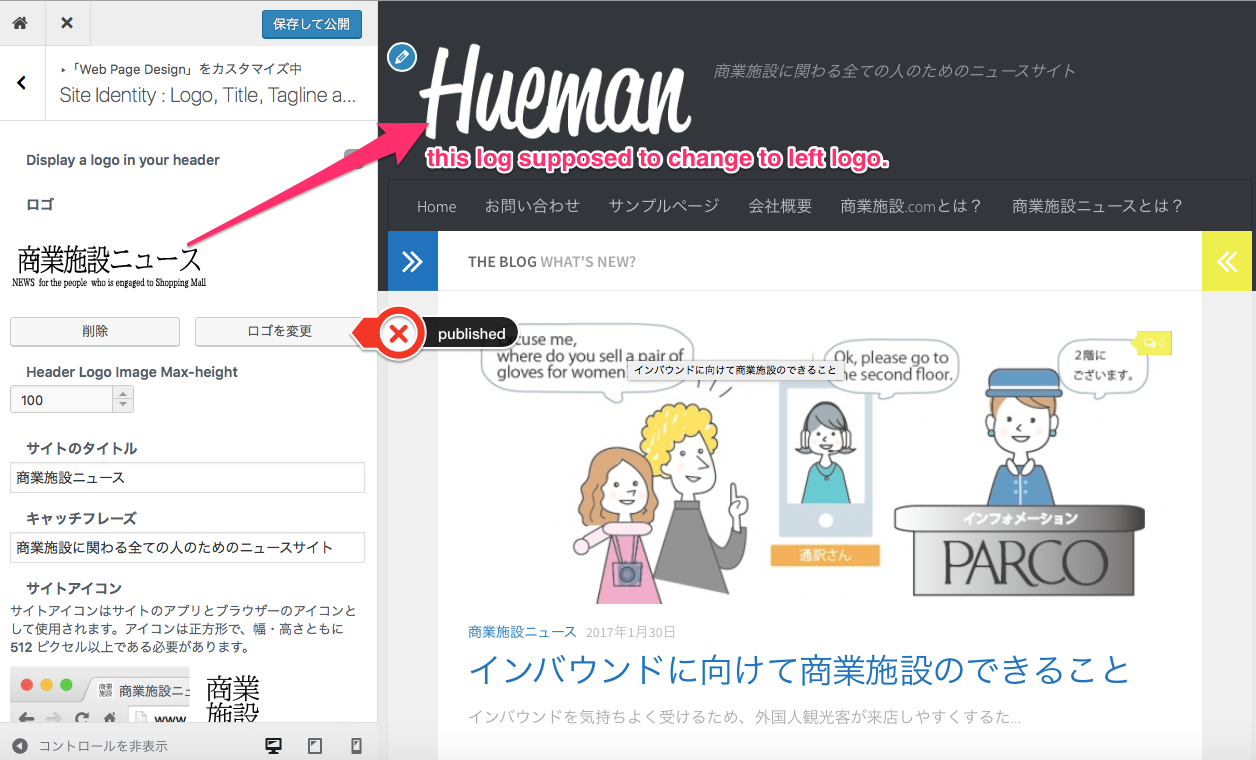Expand the yellow right sidebar arrows
The height and width of the screenshot is (760, 1256).
(x=1227, y=261)
